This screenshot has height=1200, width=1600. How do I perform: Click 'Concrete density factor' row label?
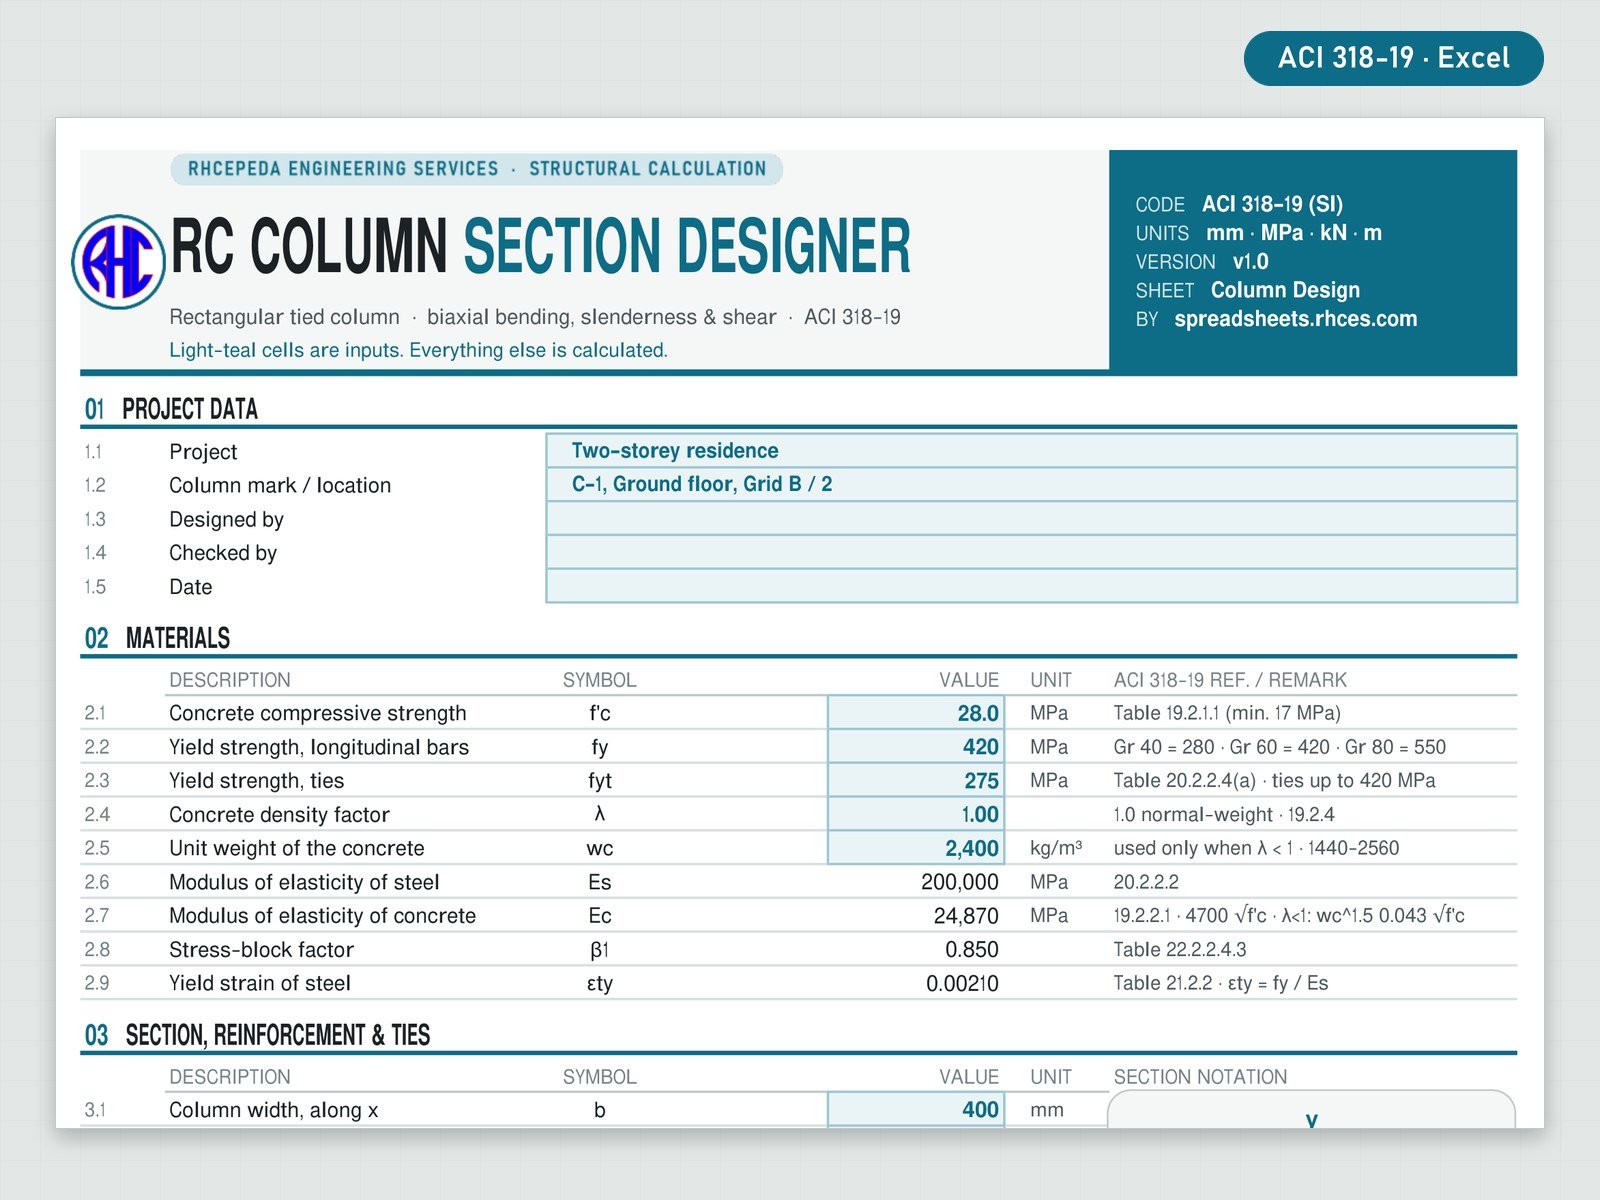pyautogui.click(x=279, y=815)
